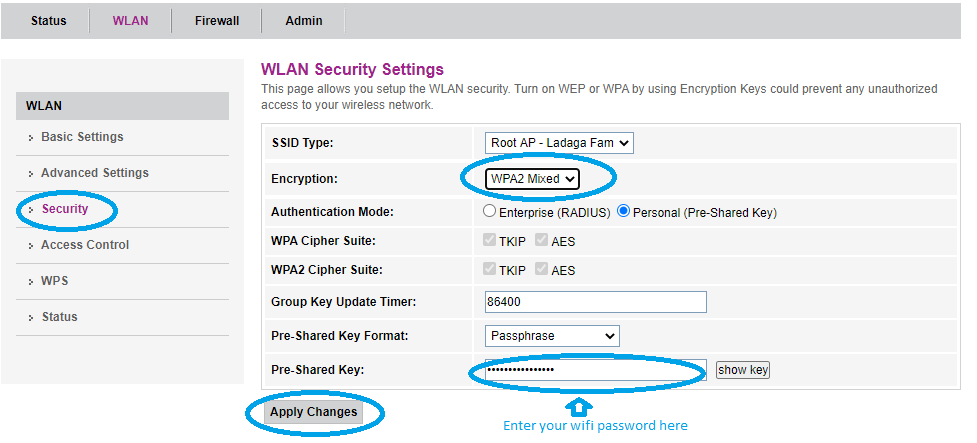977x443 pixels.
Task: Toggle TKIP checkbox under WPA Cipher Suite
Action: click(489, 240)
